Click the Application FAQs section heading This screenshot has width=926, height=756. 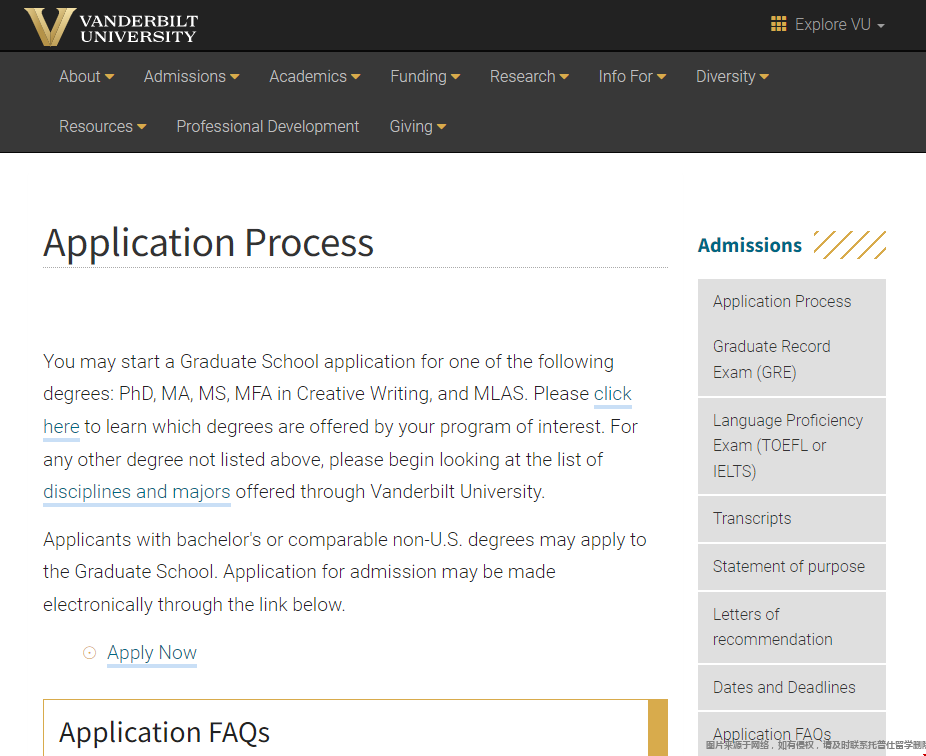click(164, 732)
